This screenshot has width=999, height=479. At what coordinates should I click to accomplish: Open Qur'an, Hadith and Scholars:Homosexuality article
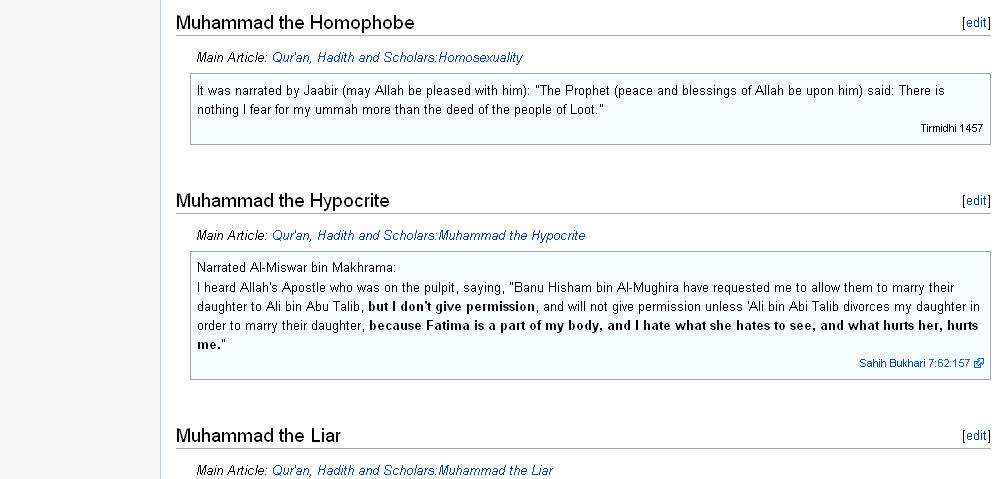click(397, 57)
